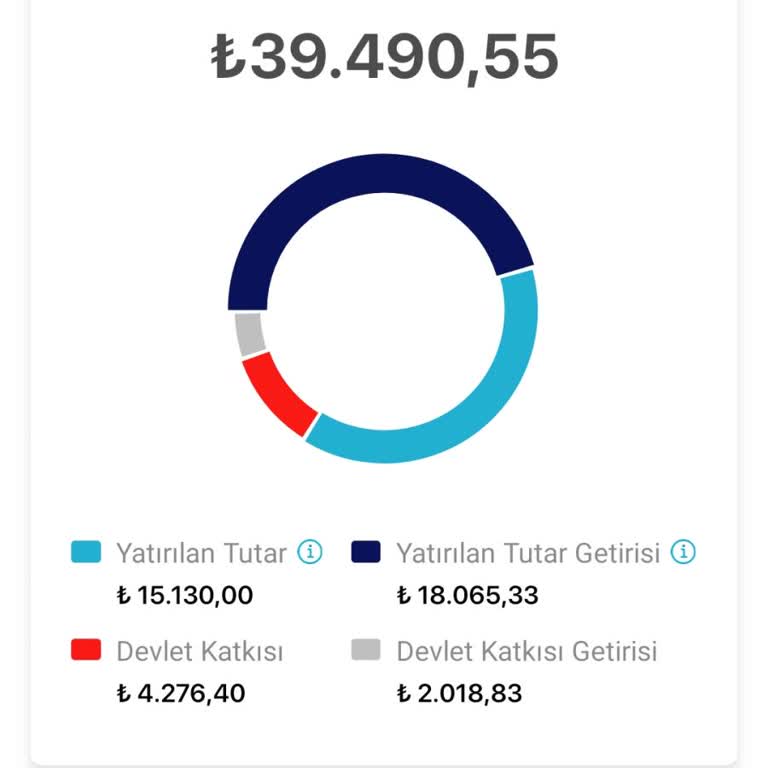Tap the total balance ₺39.490,55
This screenshot has height=768, width=768.
coord(384,57)
